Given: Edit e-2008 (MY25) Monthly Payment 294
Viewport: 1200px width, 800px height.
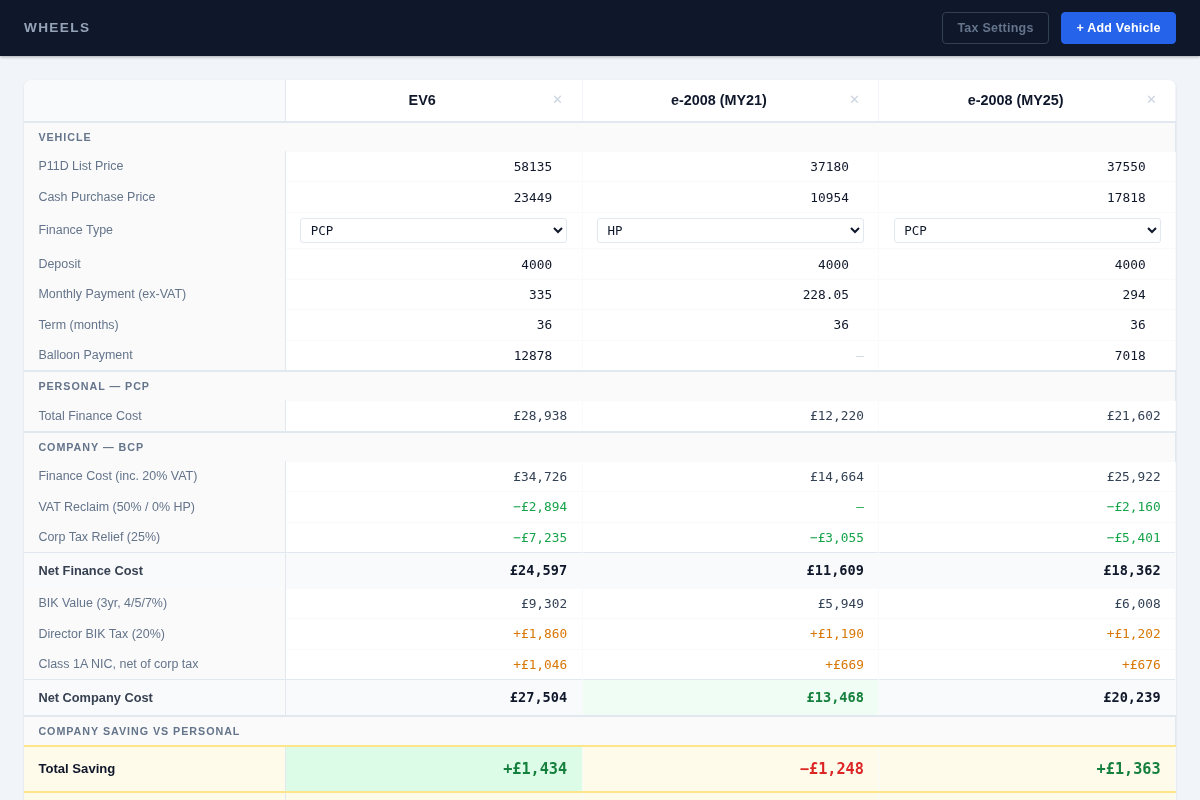Looking at the screenshot, I should pyautogui.click(x=1027, y=294).
